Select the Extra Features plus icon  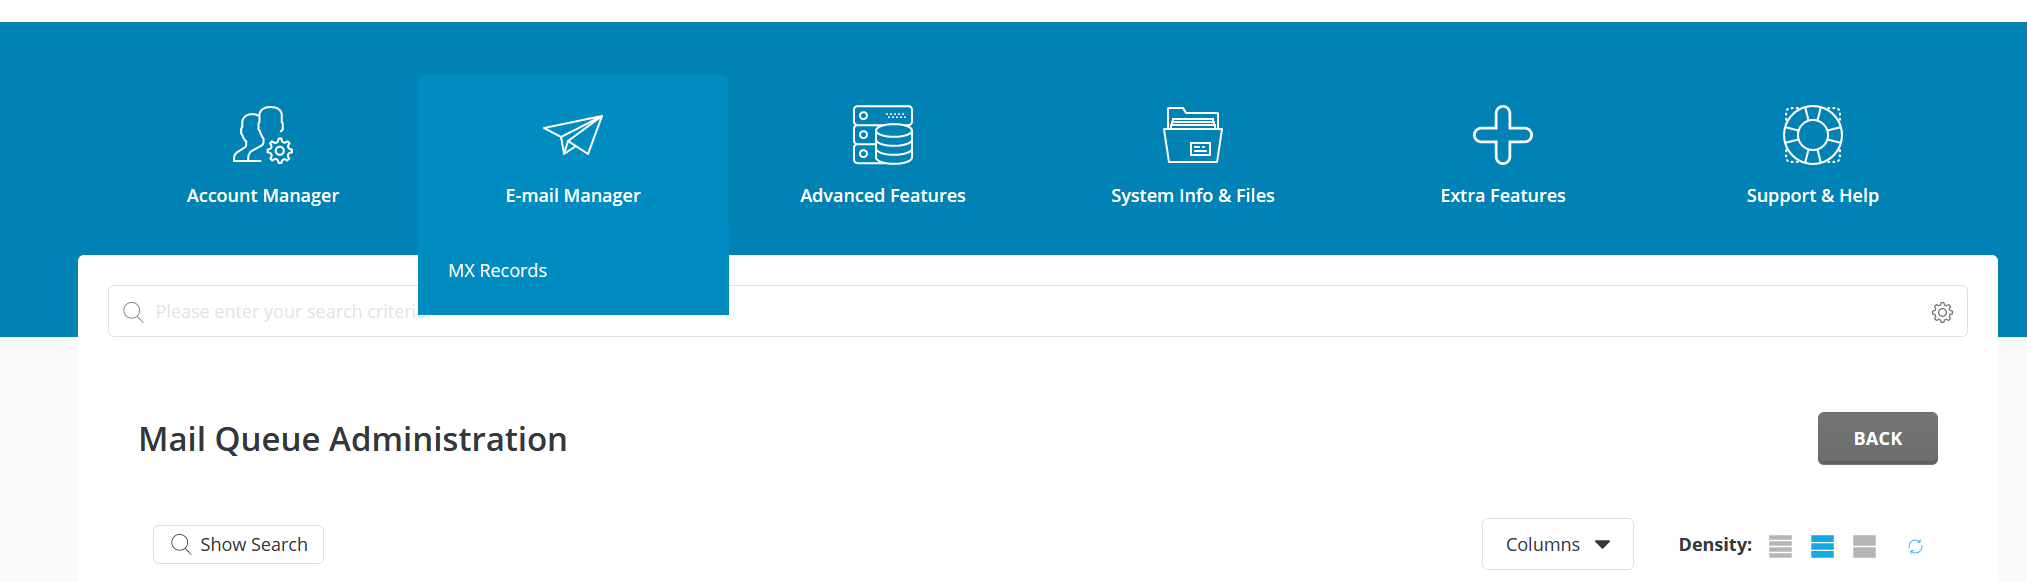pyautogui.click(x=1502, y=135)
